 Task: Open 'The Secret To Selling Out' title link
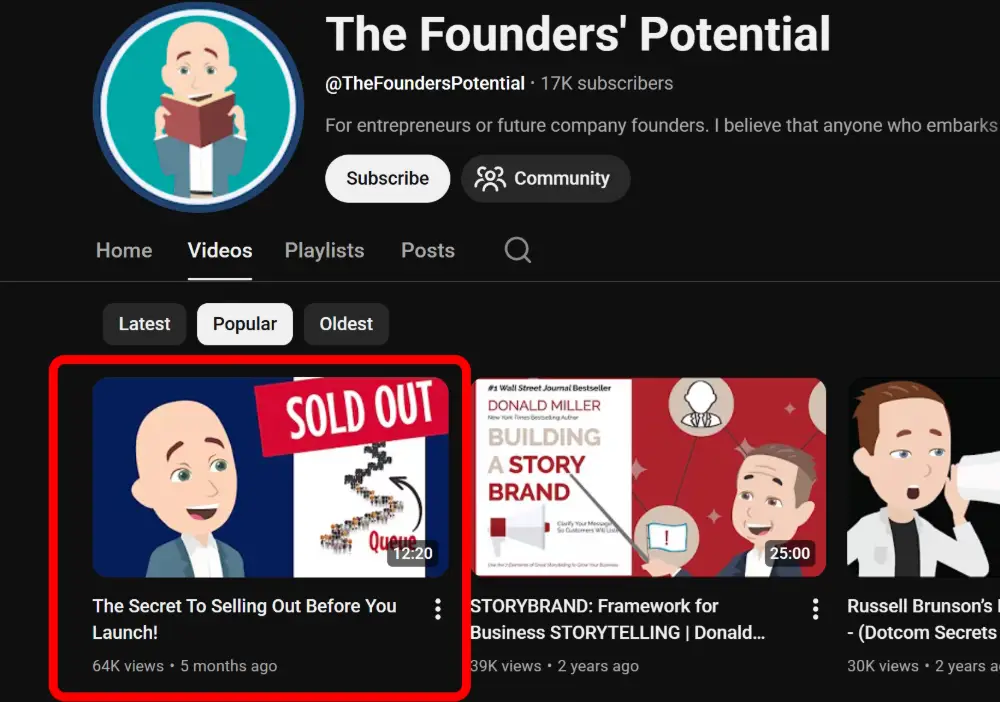(x=244, y=619)
